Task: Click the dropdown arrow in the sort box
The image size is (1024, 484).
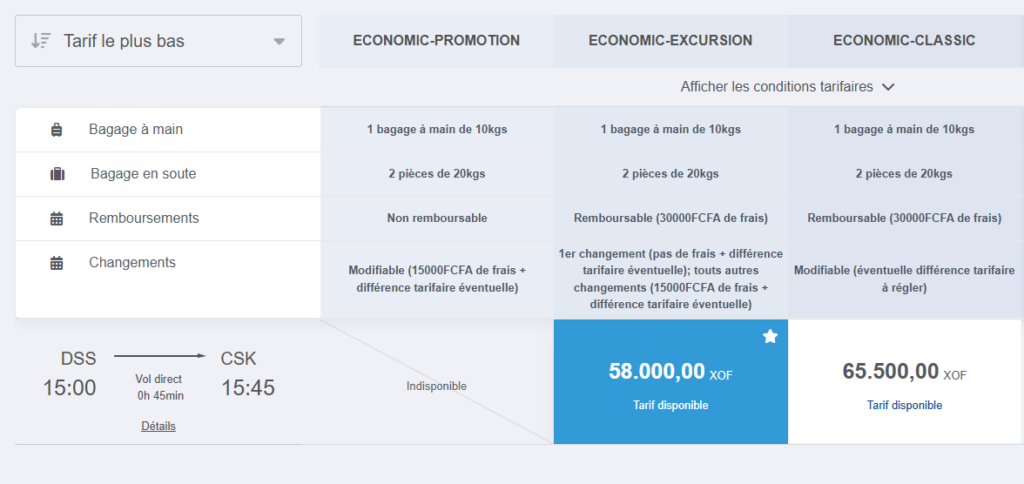Action: pos(279,42)
